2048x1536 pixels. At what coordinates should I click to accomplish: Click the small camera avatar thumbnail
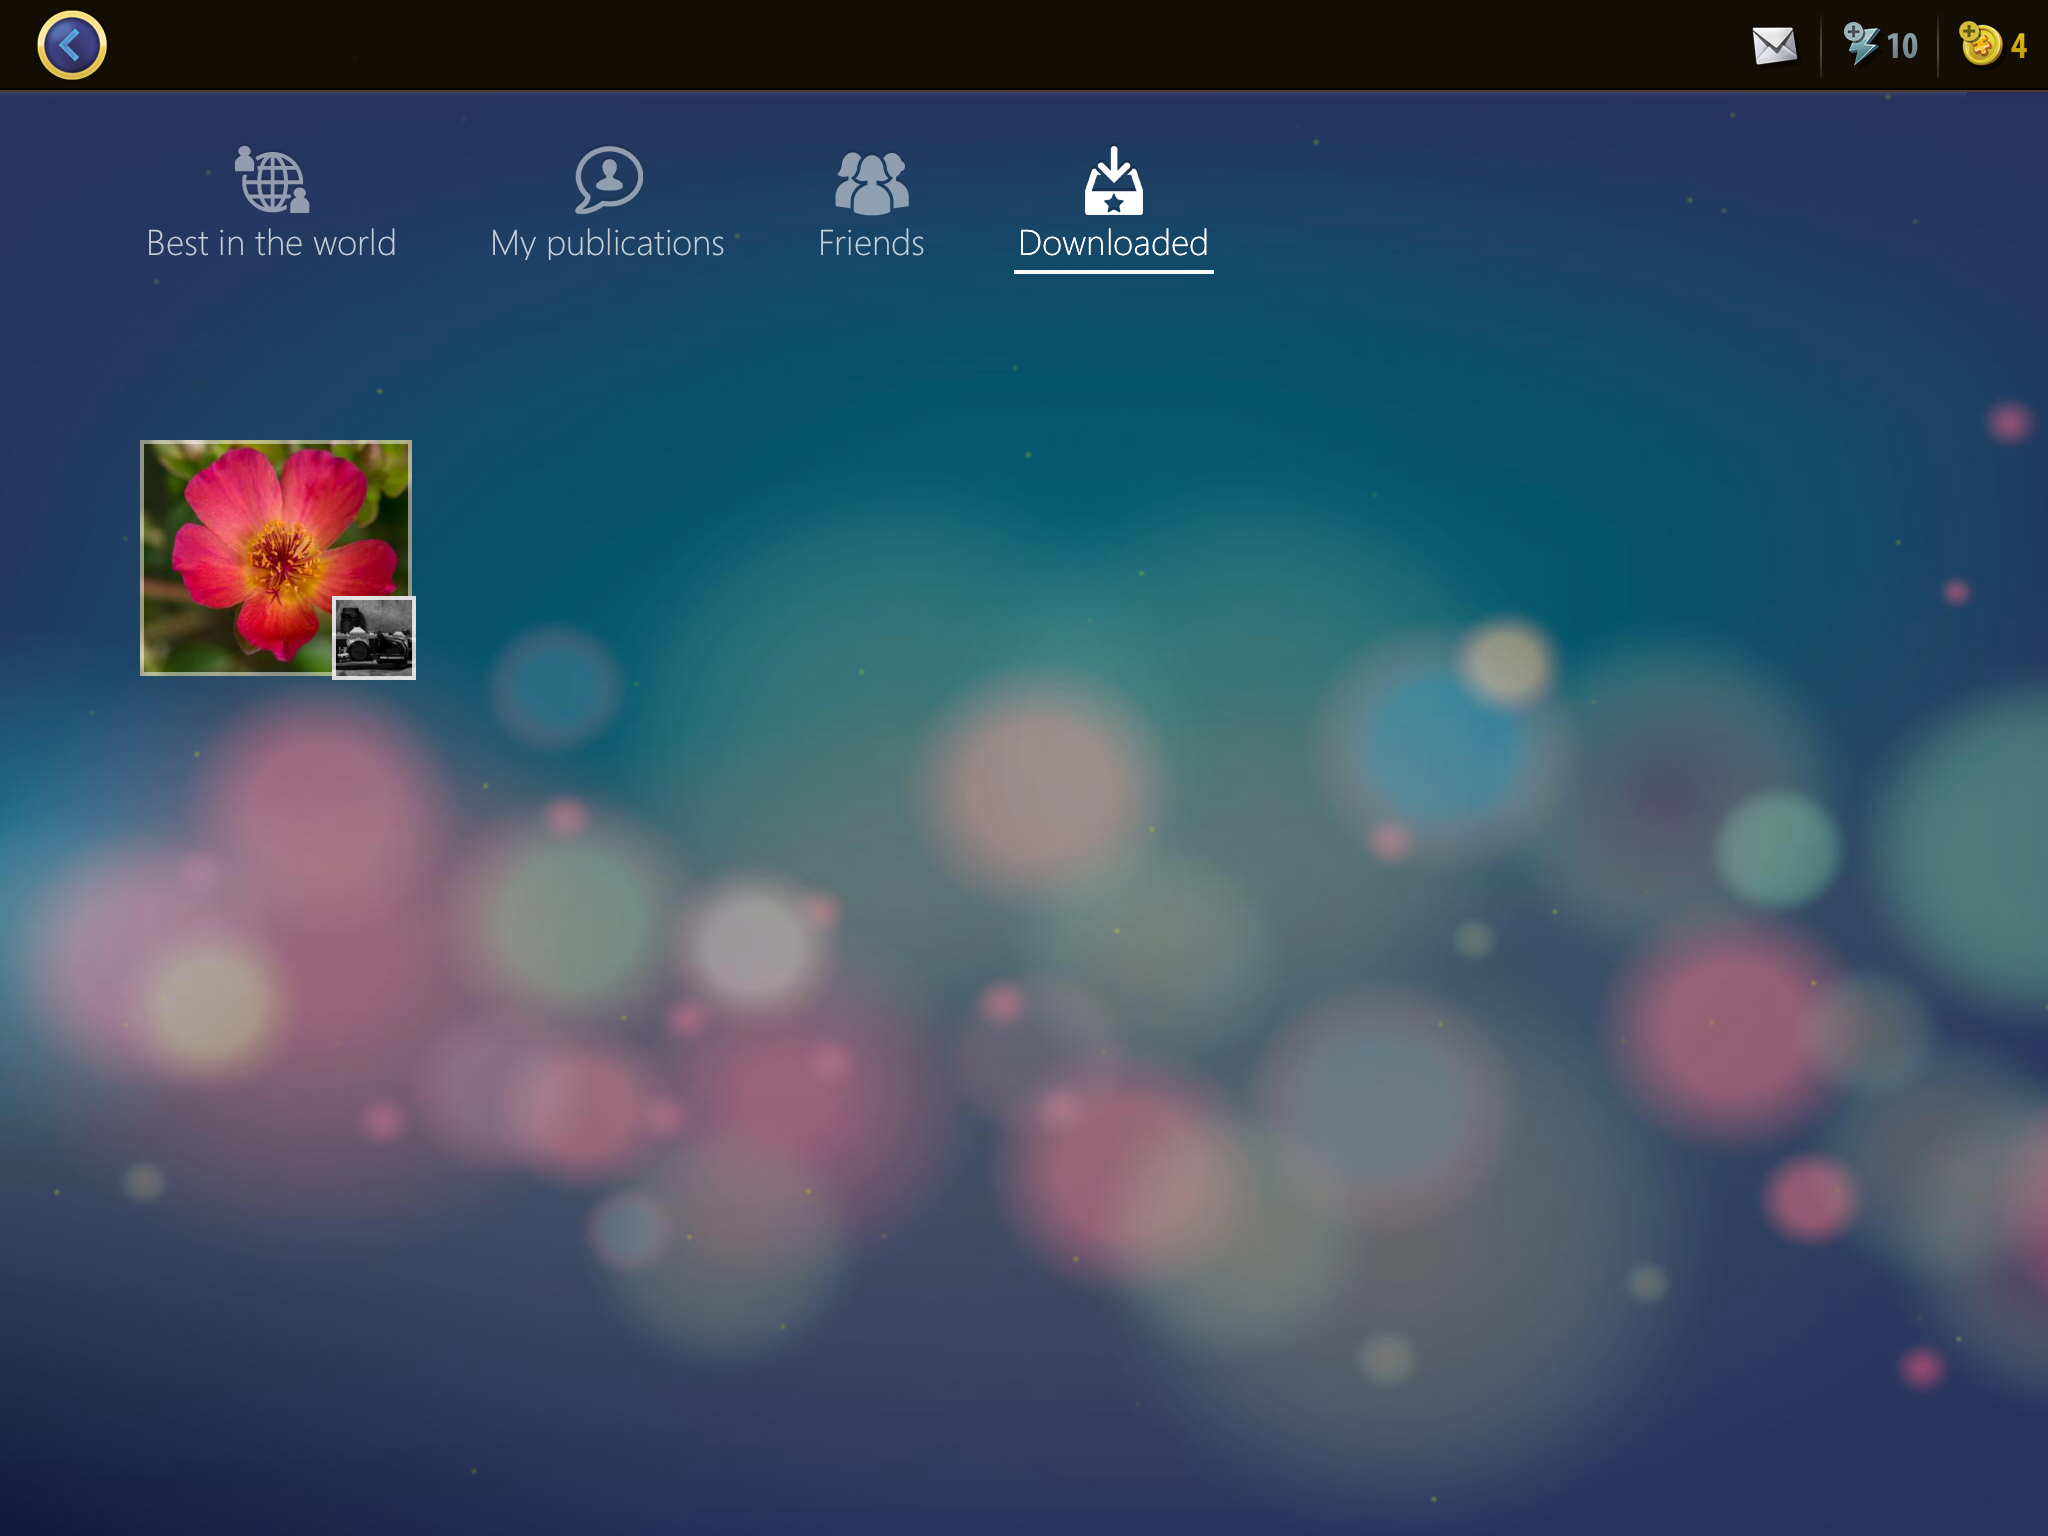click(374, 638)
